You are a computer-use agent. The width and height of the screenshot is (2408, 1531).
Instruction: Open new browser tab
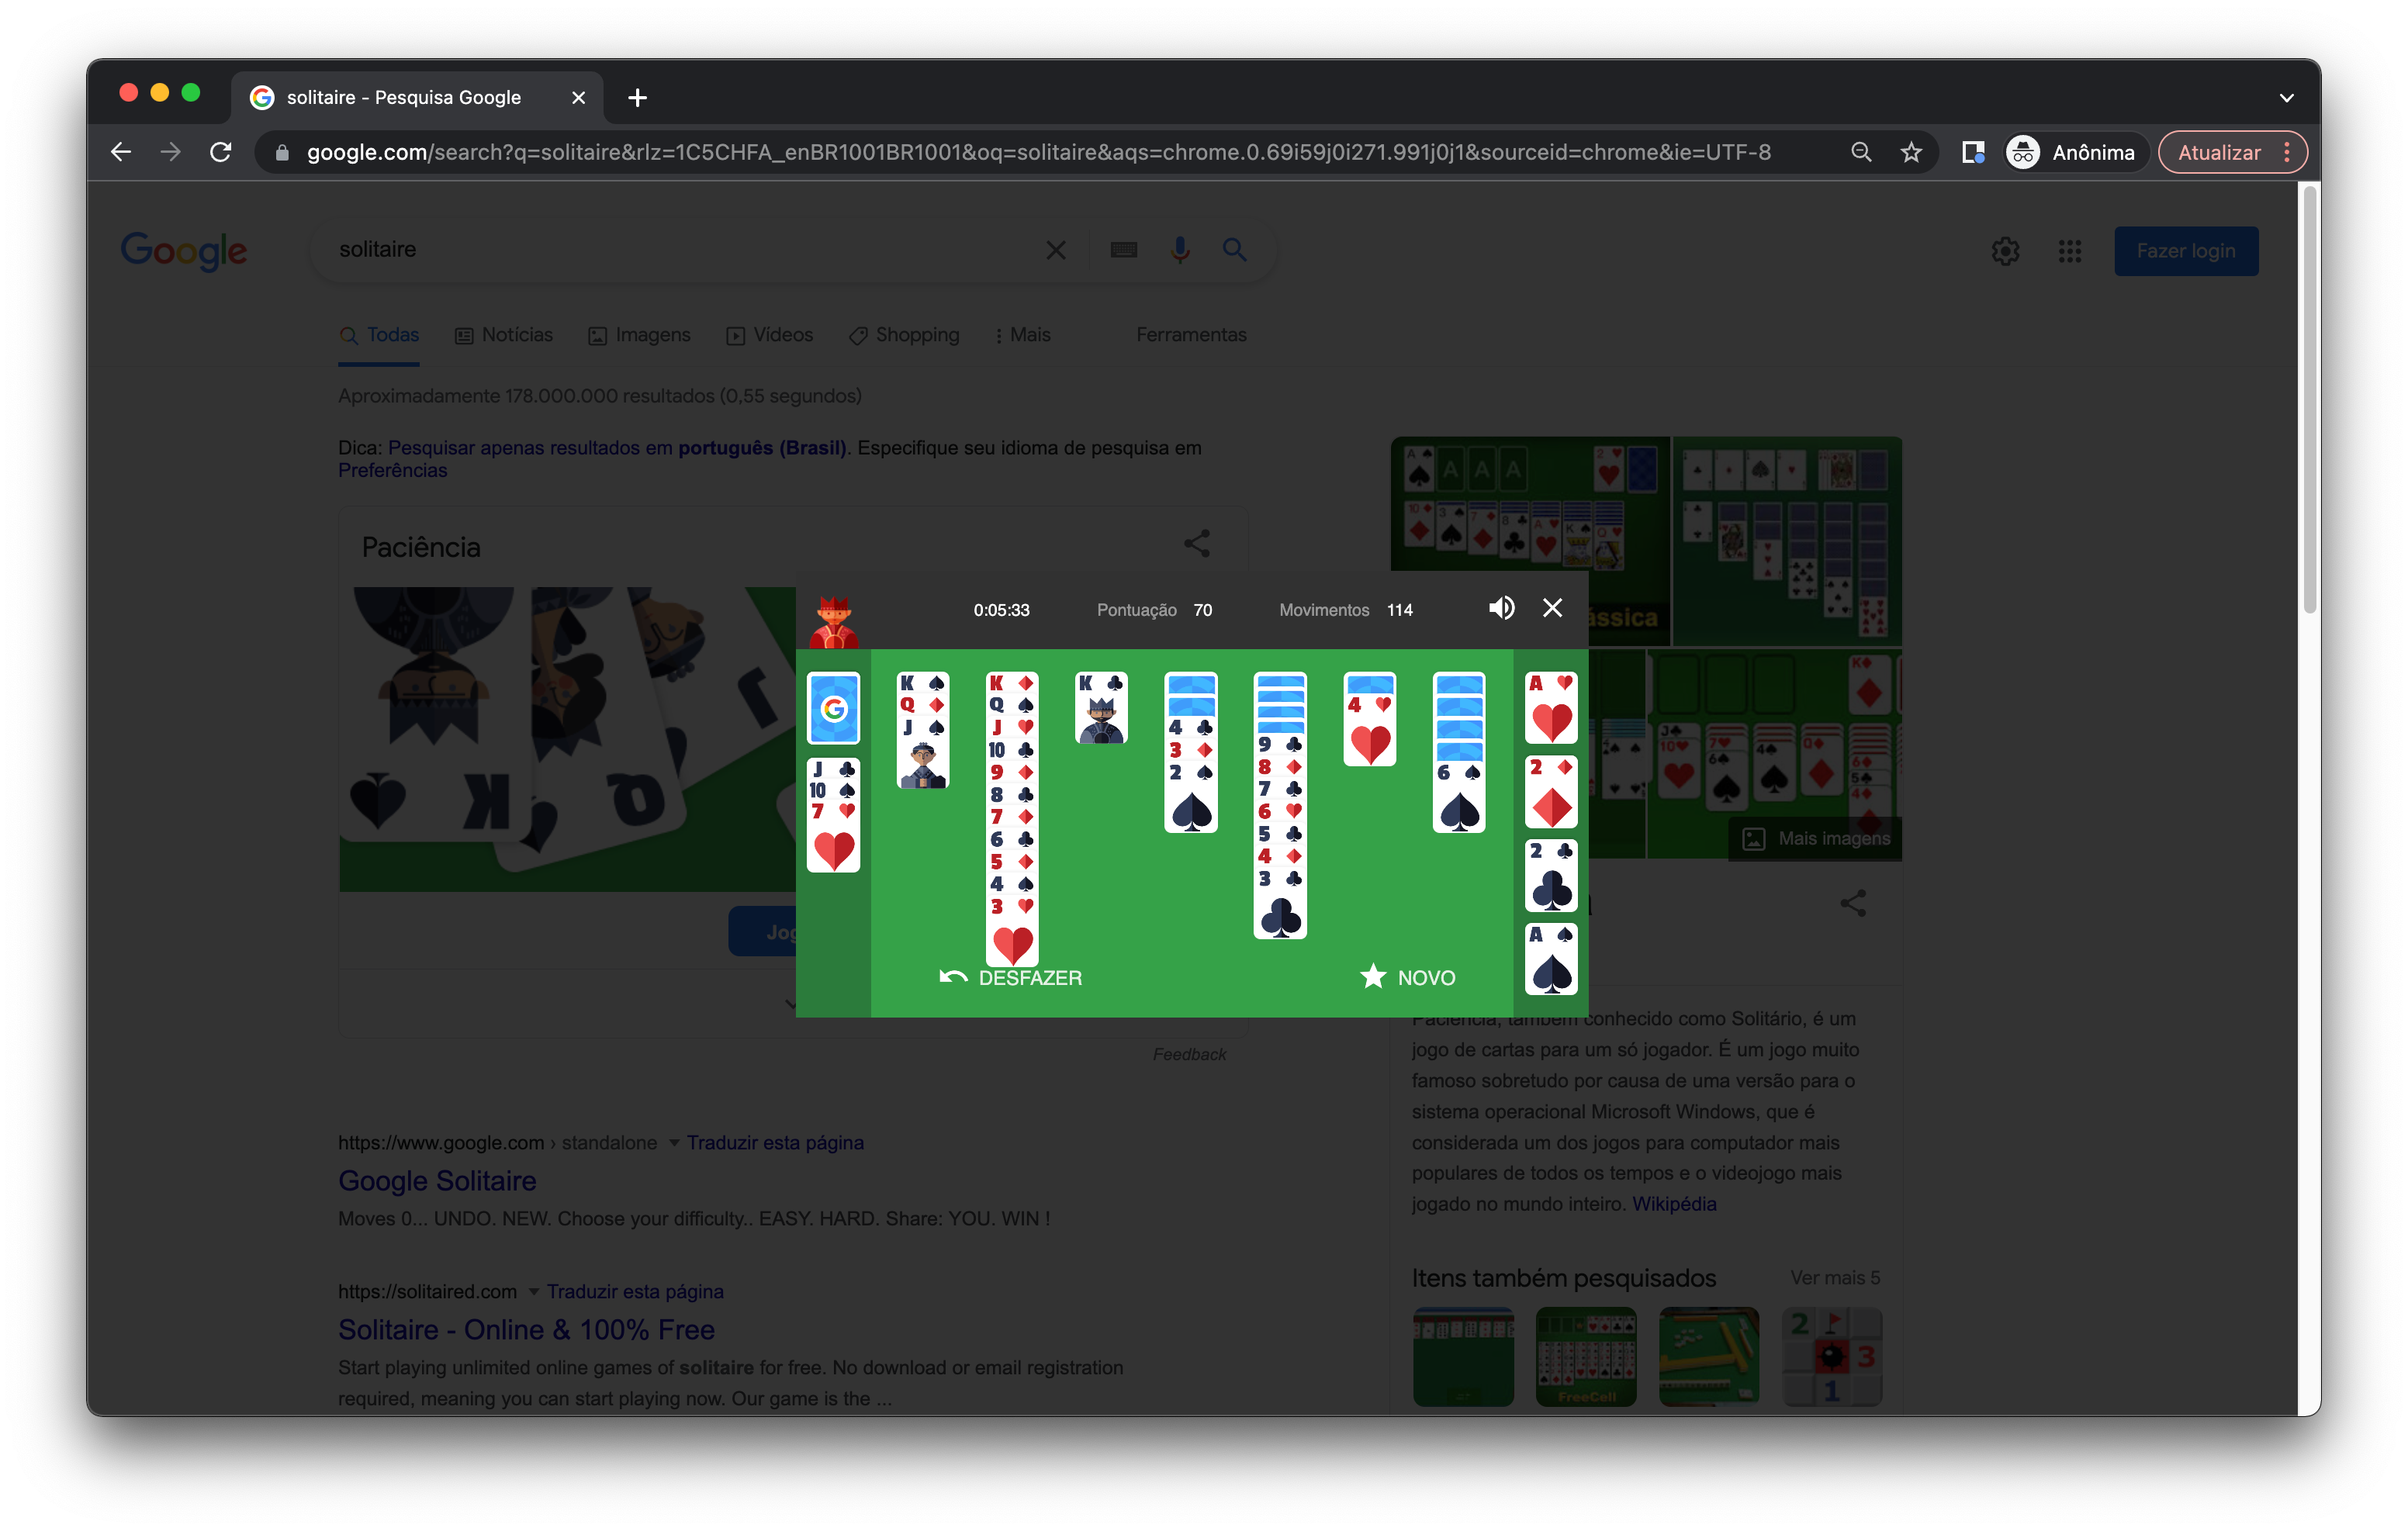coord(637,97)
